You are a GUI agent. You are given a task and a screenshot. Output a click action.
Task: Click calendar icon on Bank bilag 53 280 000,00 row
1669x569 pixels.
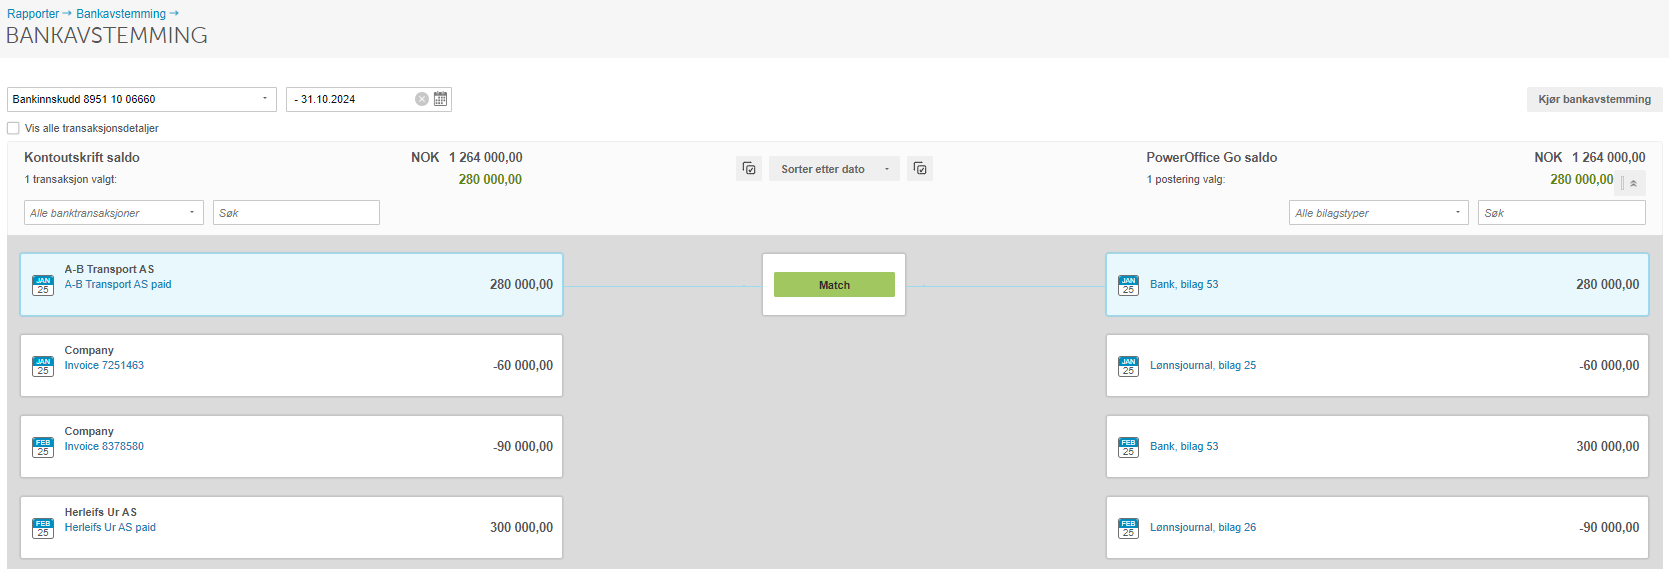pyautogui.click(x=1128, y=285)
